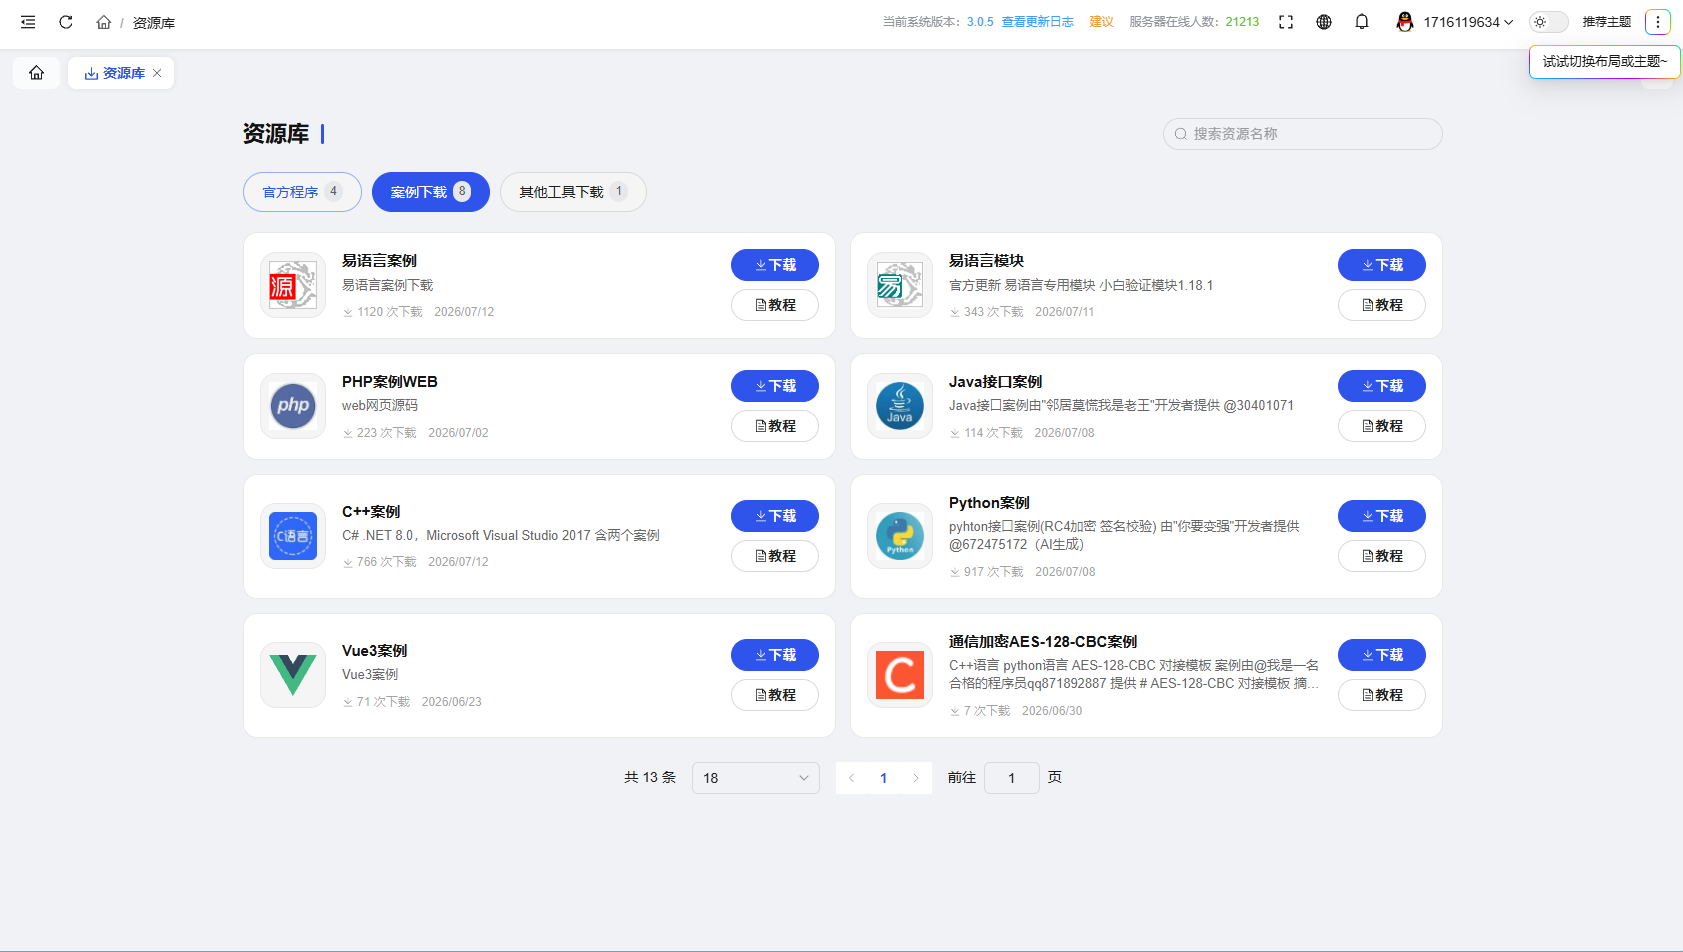Collapse the sidebar menu icon
This screenshot has width=1683, height=952.
pyautogui.click(x=28, y=22)
